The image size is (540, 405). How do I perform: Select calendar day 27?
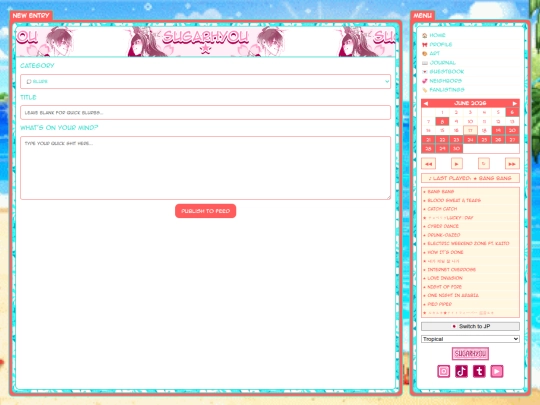point(512,139)
